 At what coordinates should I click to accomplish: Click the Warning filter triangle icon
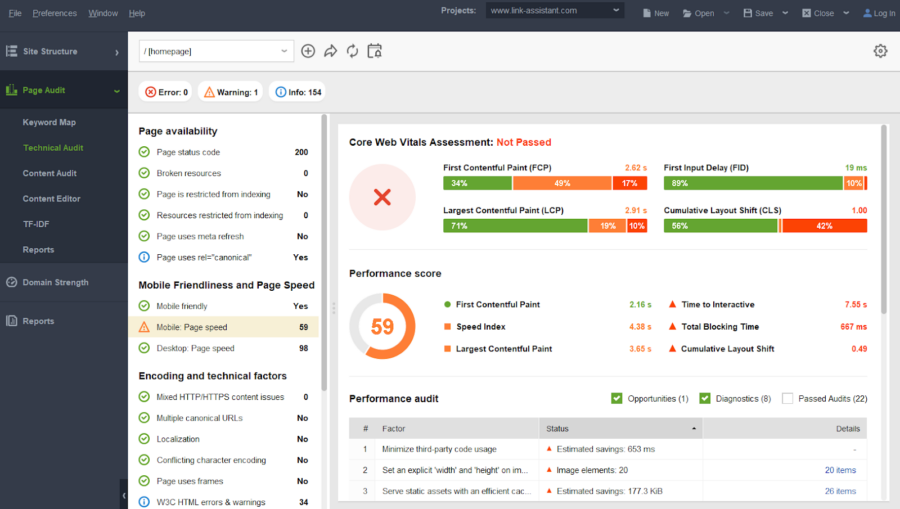(210, 92)
